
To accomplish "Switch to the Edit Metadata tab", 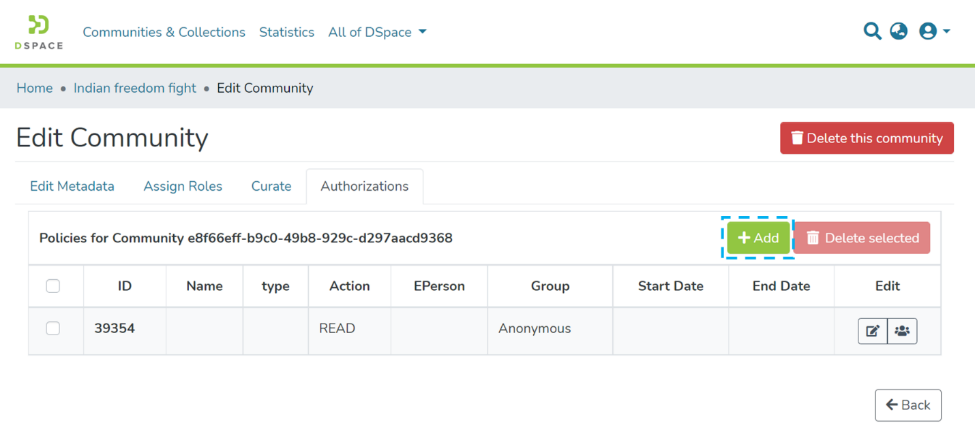I will point(72,186).
